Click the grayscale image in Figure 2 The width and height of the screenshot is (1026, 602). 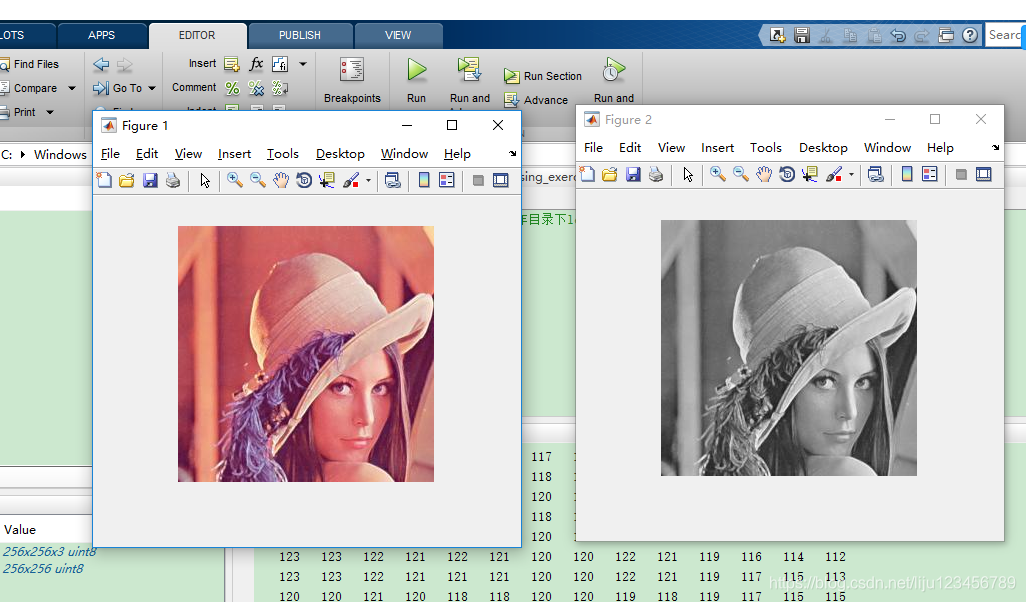[788, 348]
